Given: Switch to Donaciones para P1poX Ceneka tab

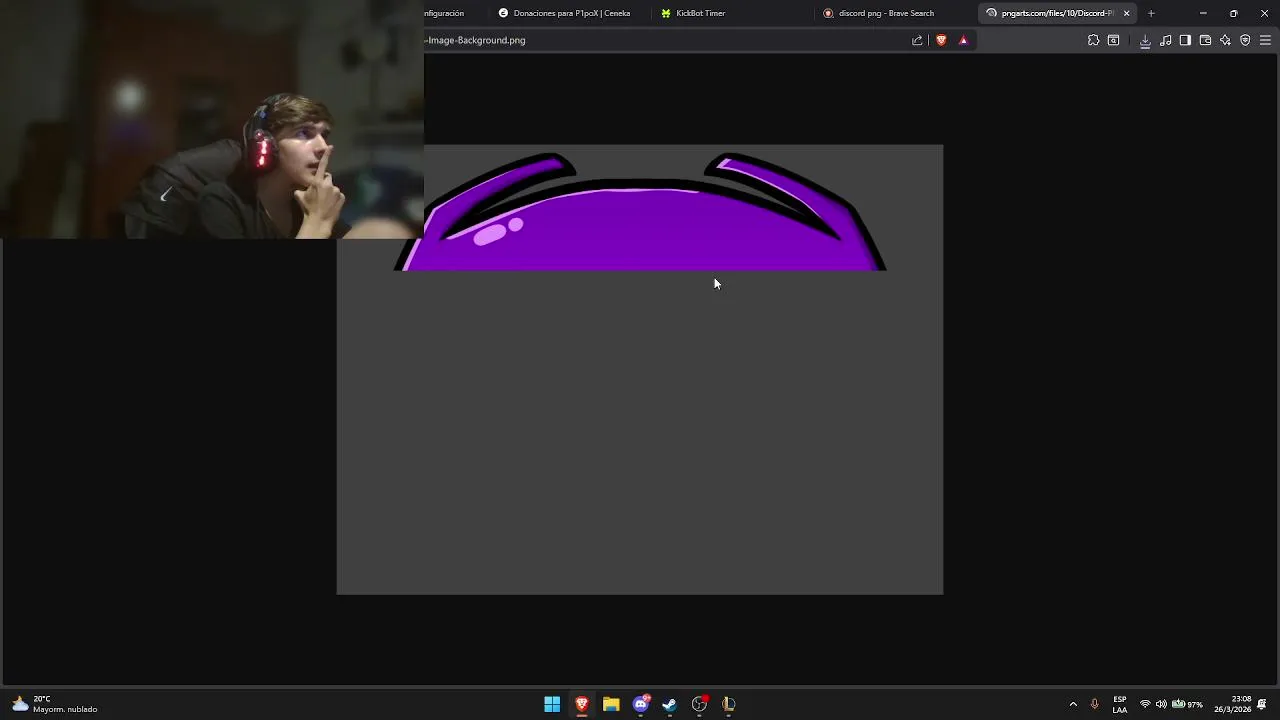Looking at the screenshot, I should click(x=570, y=13).
